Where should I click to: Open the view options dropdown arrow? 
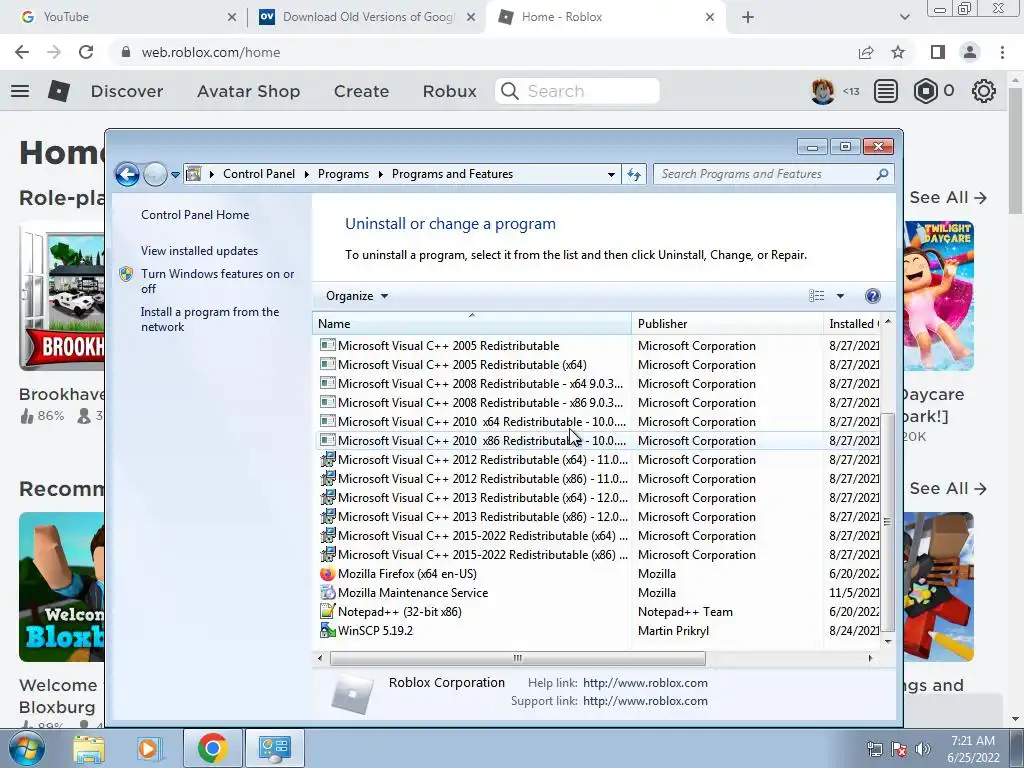[x=840, y=296]
